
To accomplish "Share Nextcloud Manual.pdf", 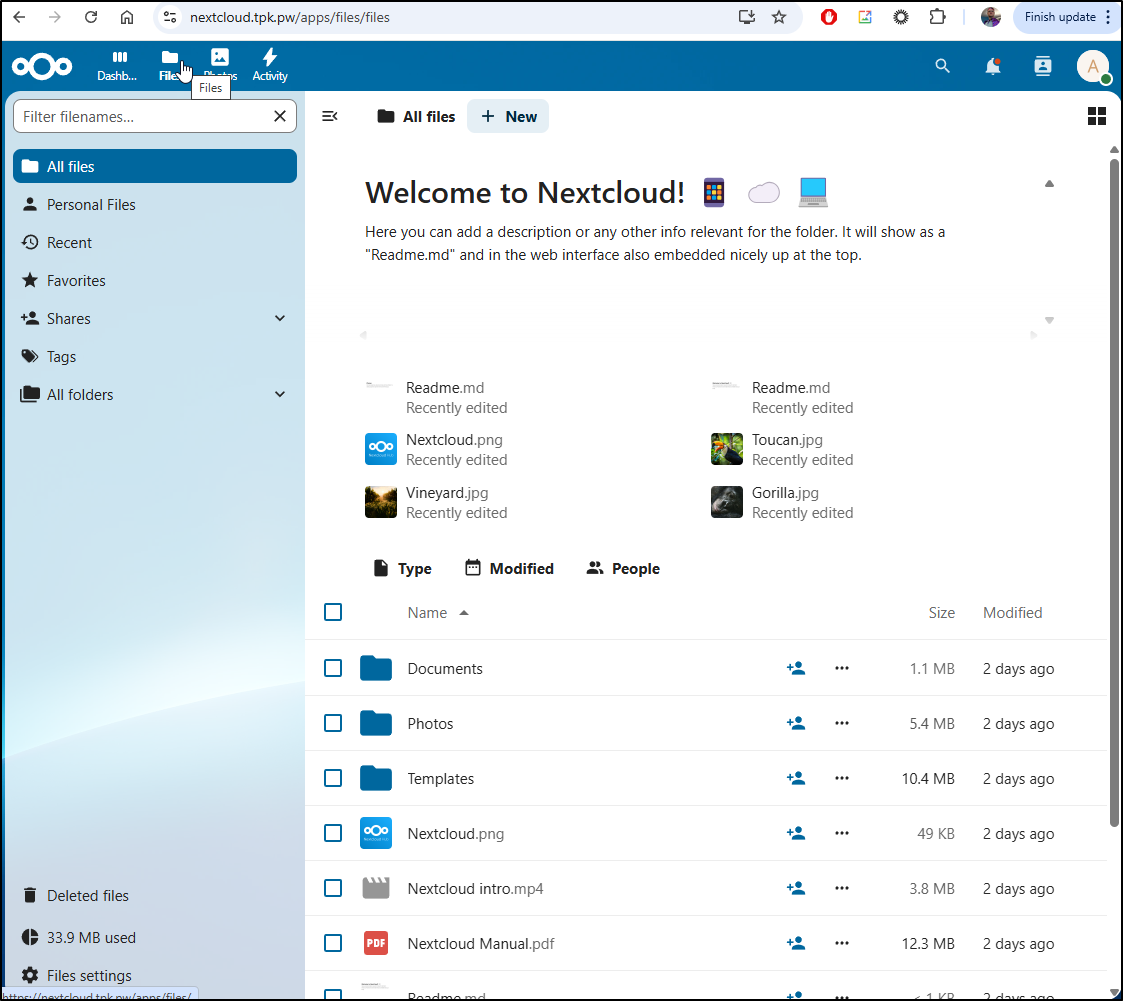I will 796,944.
